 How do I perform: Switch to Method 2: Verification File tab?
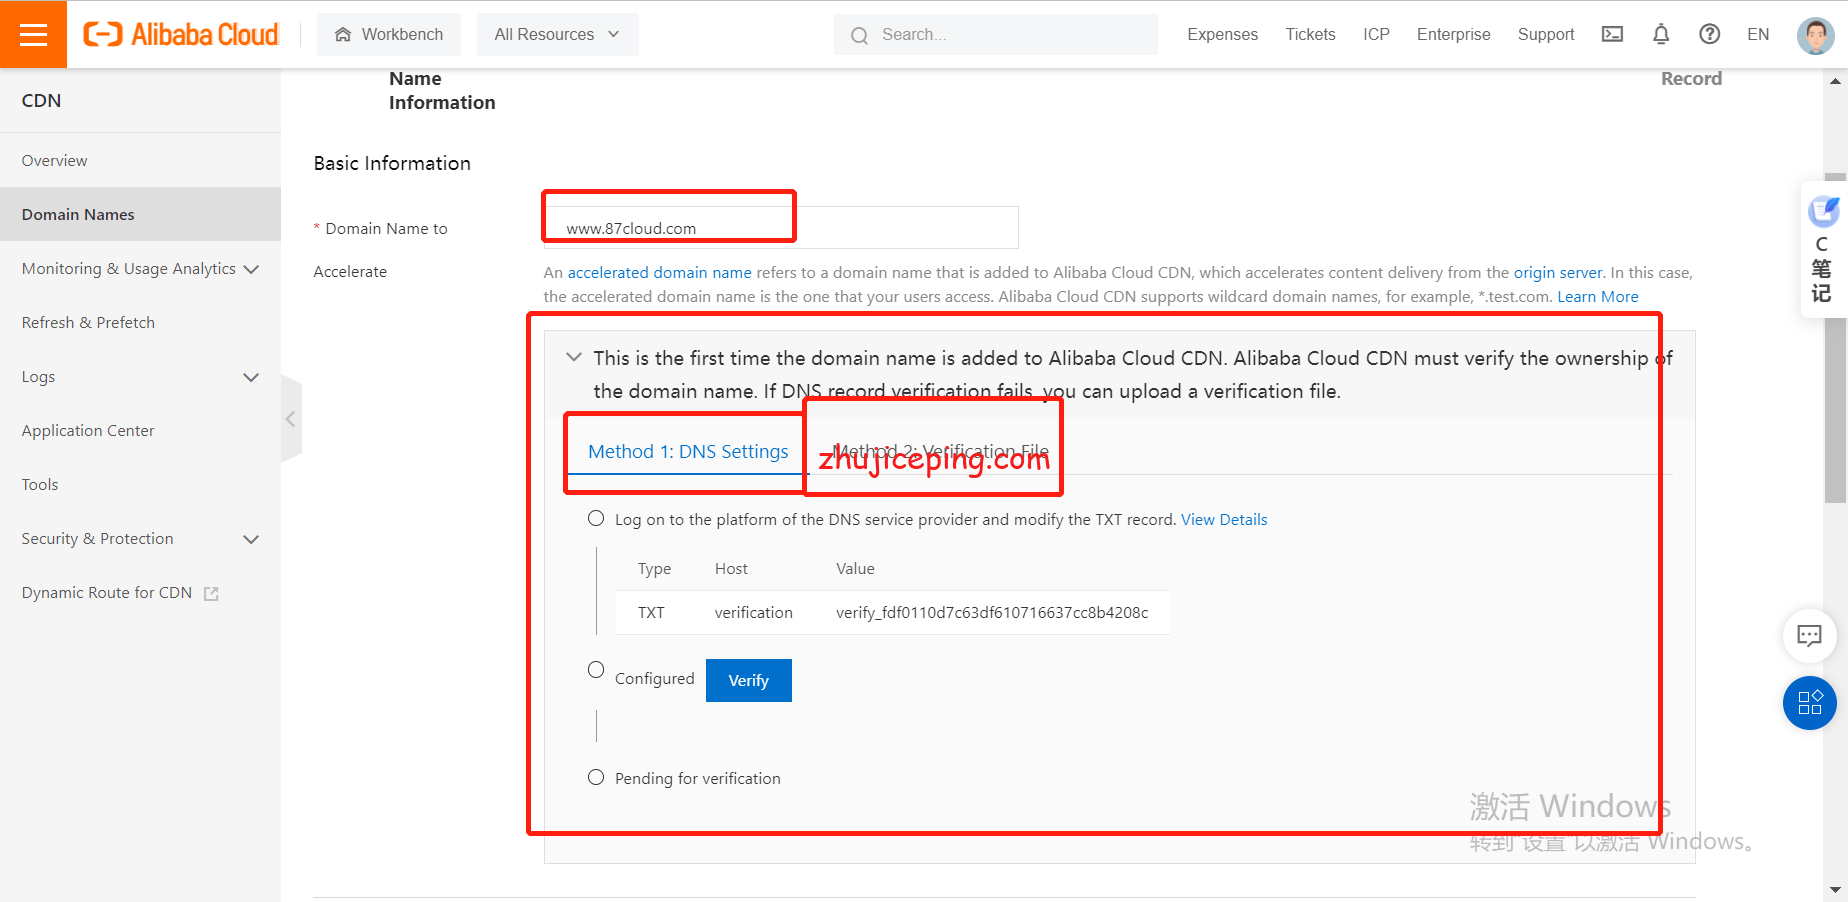coord(941,452)
